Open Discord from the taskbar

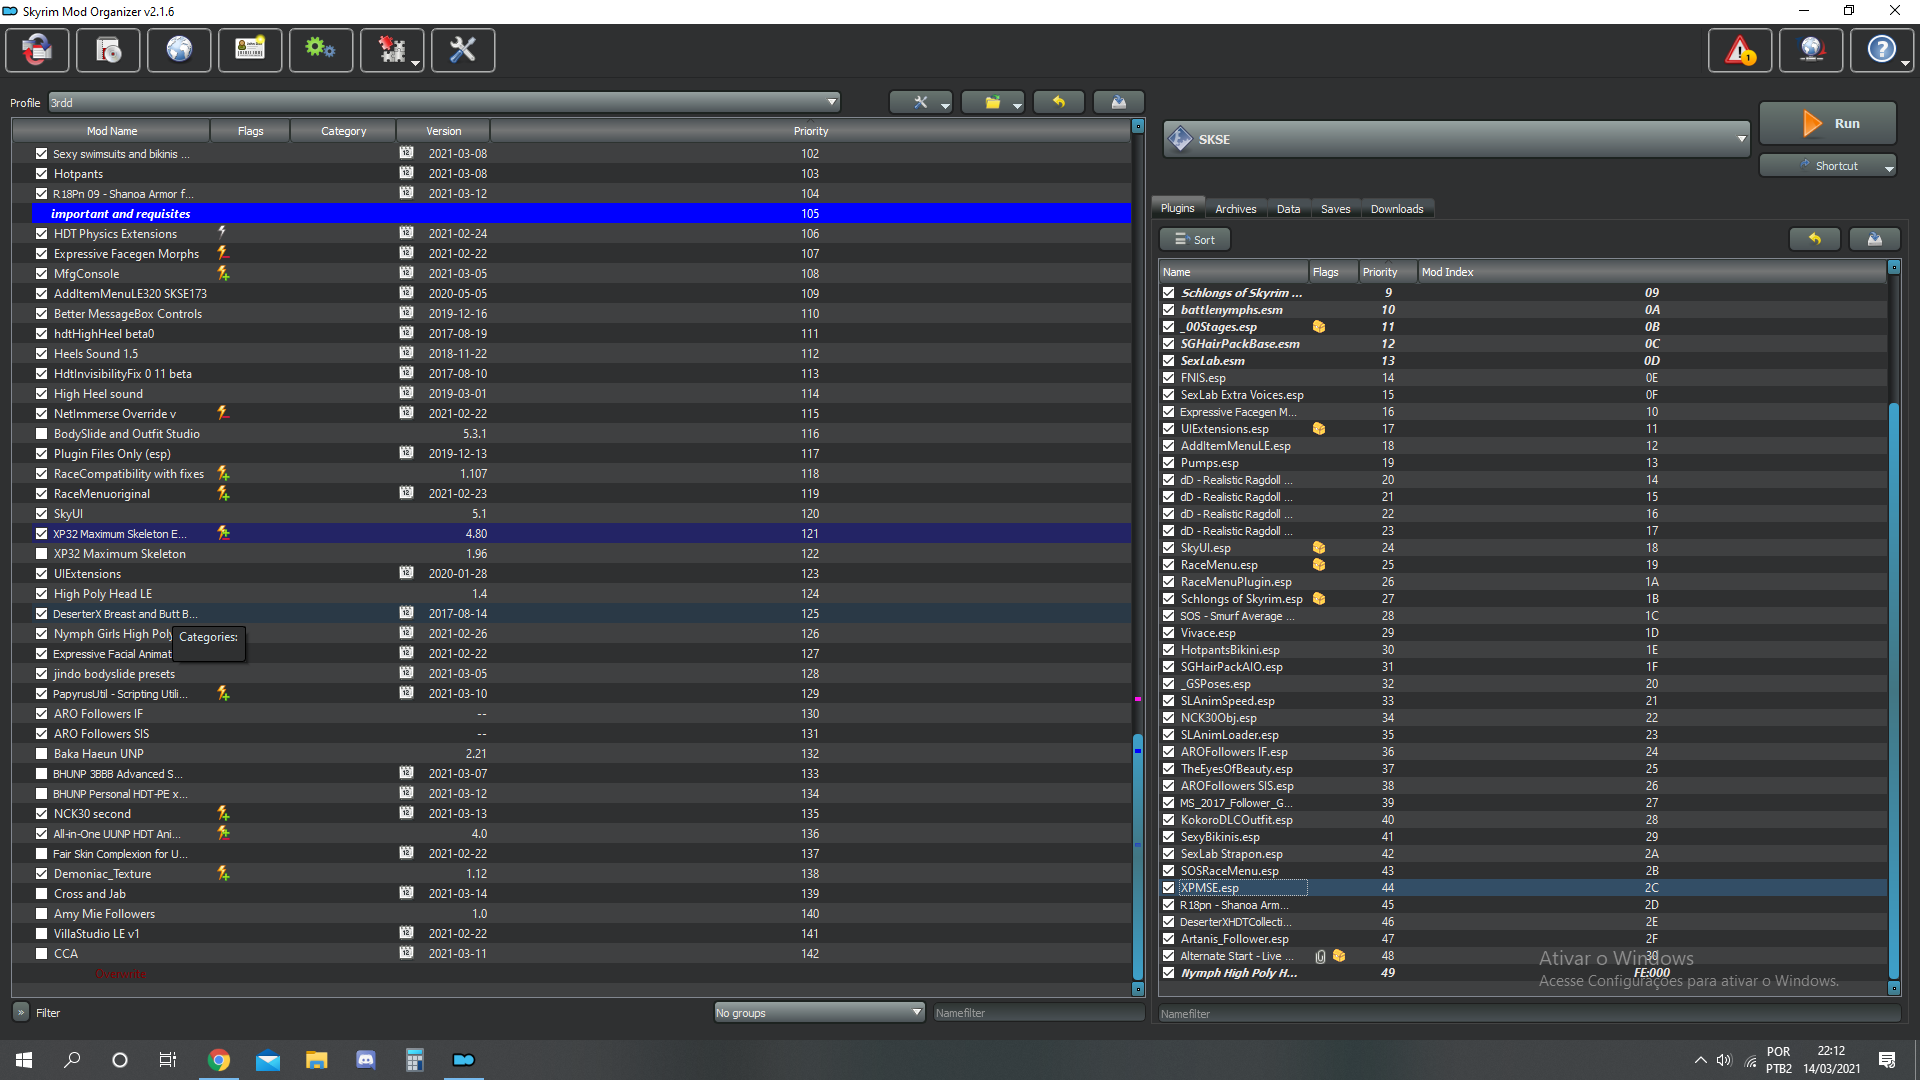(366, 1060)
